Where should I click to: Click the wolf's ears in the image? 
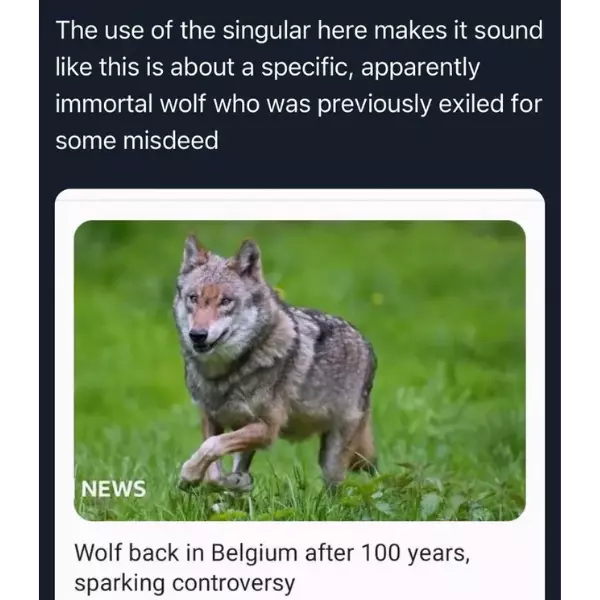[222, 254]
